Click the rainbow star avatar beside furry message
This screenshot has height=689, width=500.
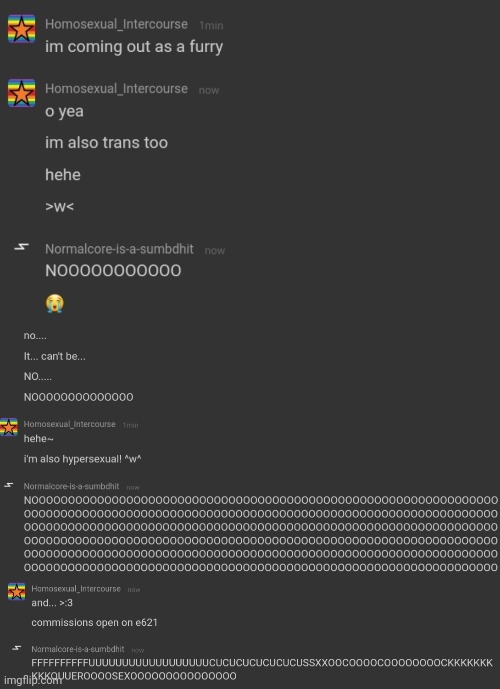pyautogui.click(x=22, y=29)
